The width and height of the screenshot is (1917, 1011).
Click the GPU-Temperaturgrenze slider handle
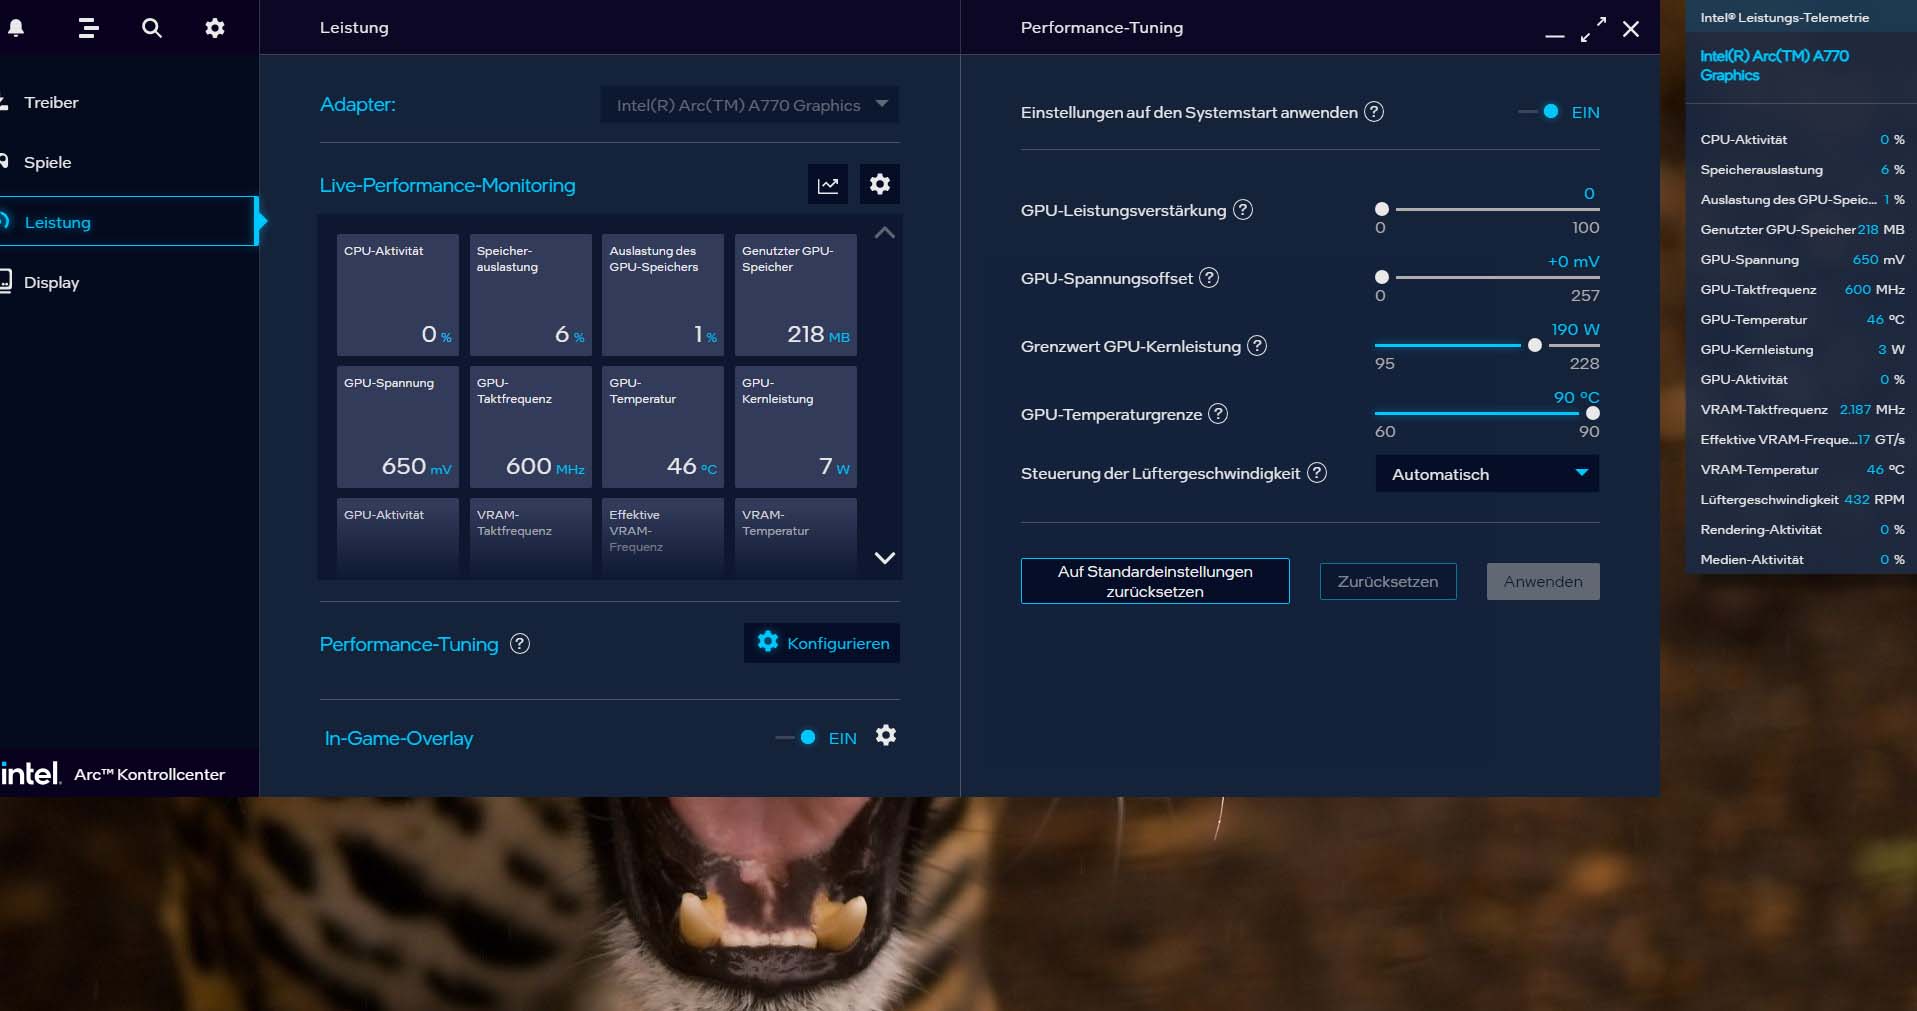pos(1593,413)
